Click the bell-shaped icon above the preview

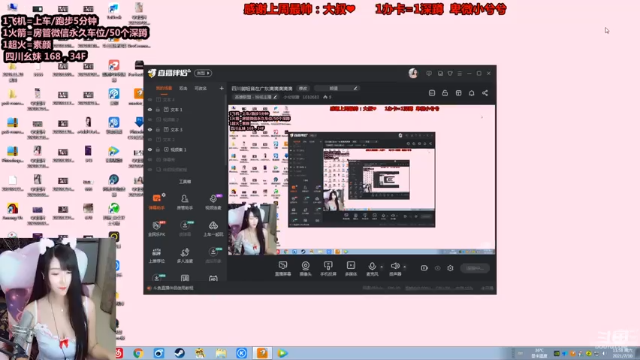[x=471, y=93]
